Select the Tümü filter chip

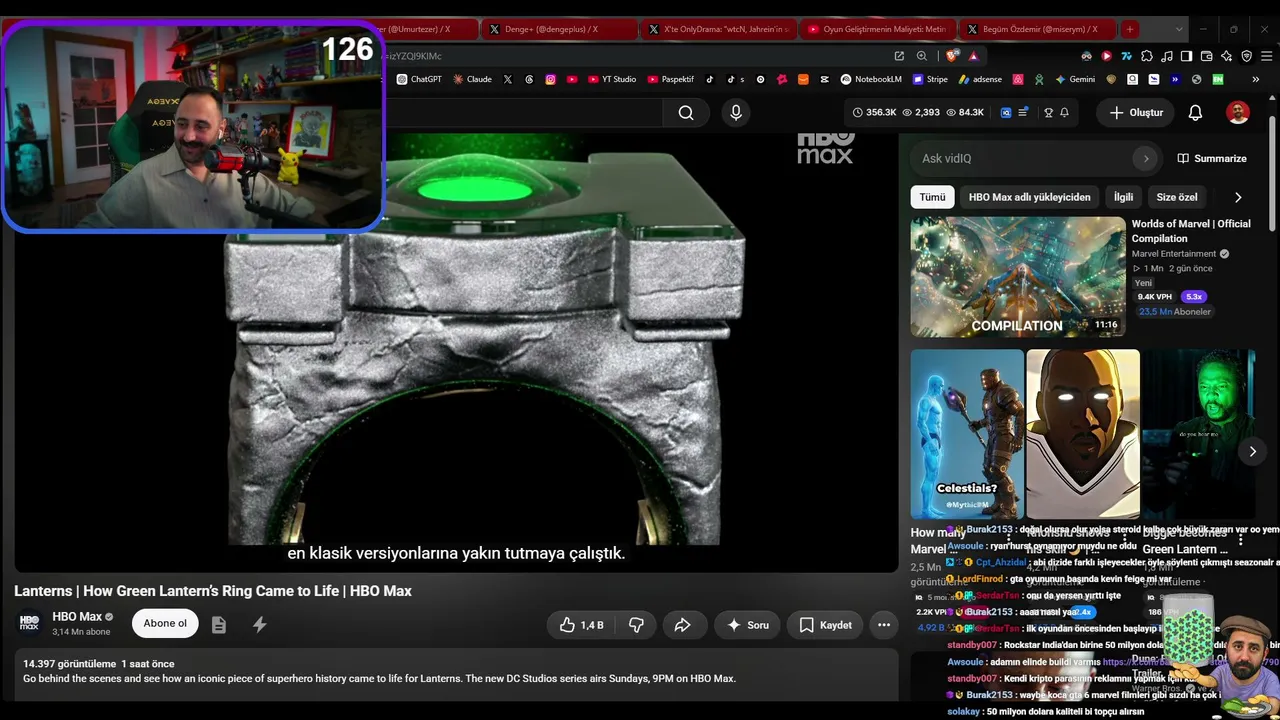932,197
